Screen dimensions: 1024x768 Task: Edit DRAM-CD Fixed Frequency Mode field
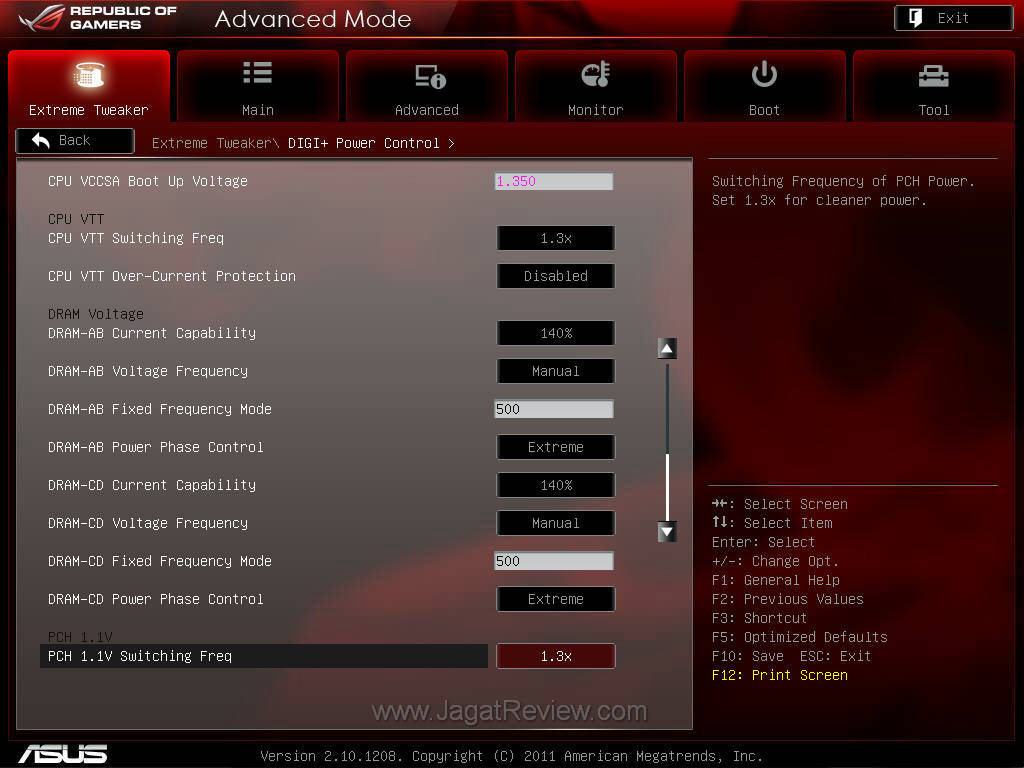[554, 561]
